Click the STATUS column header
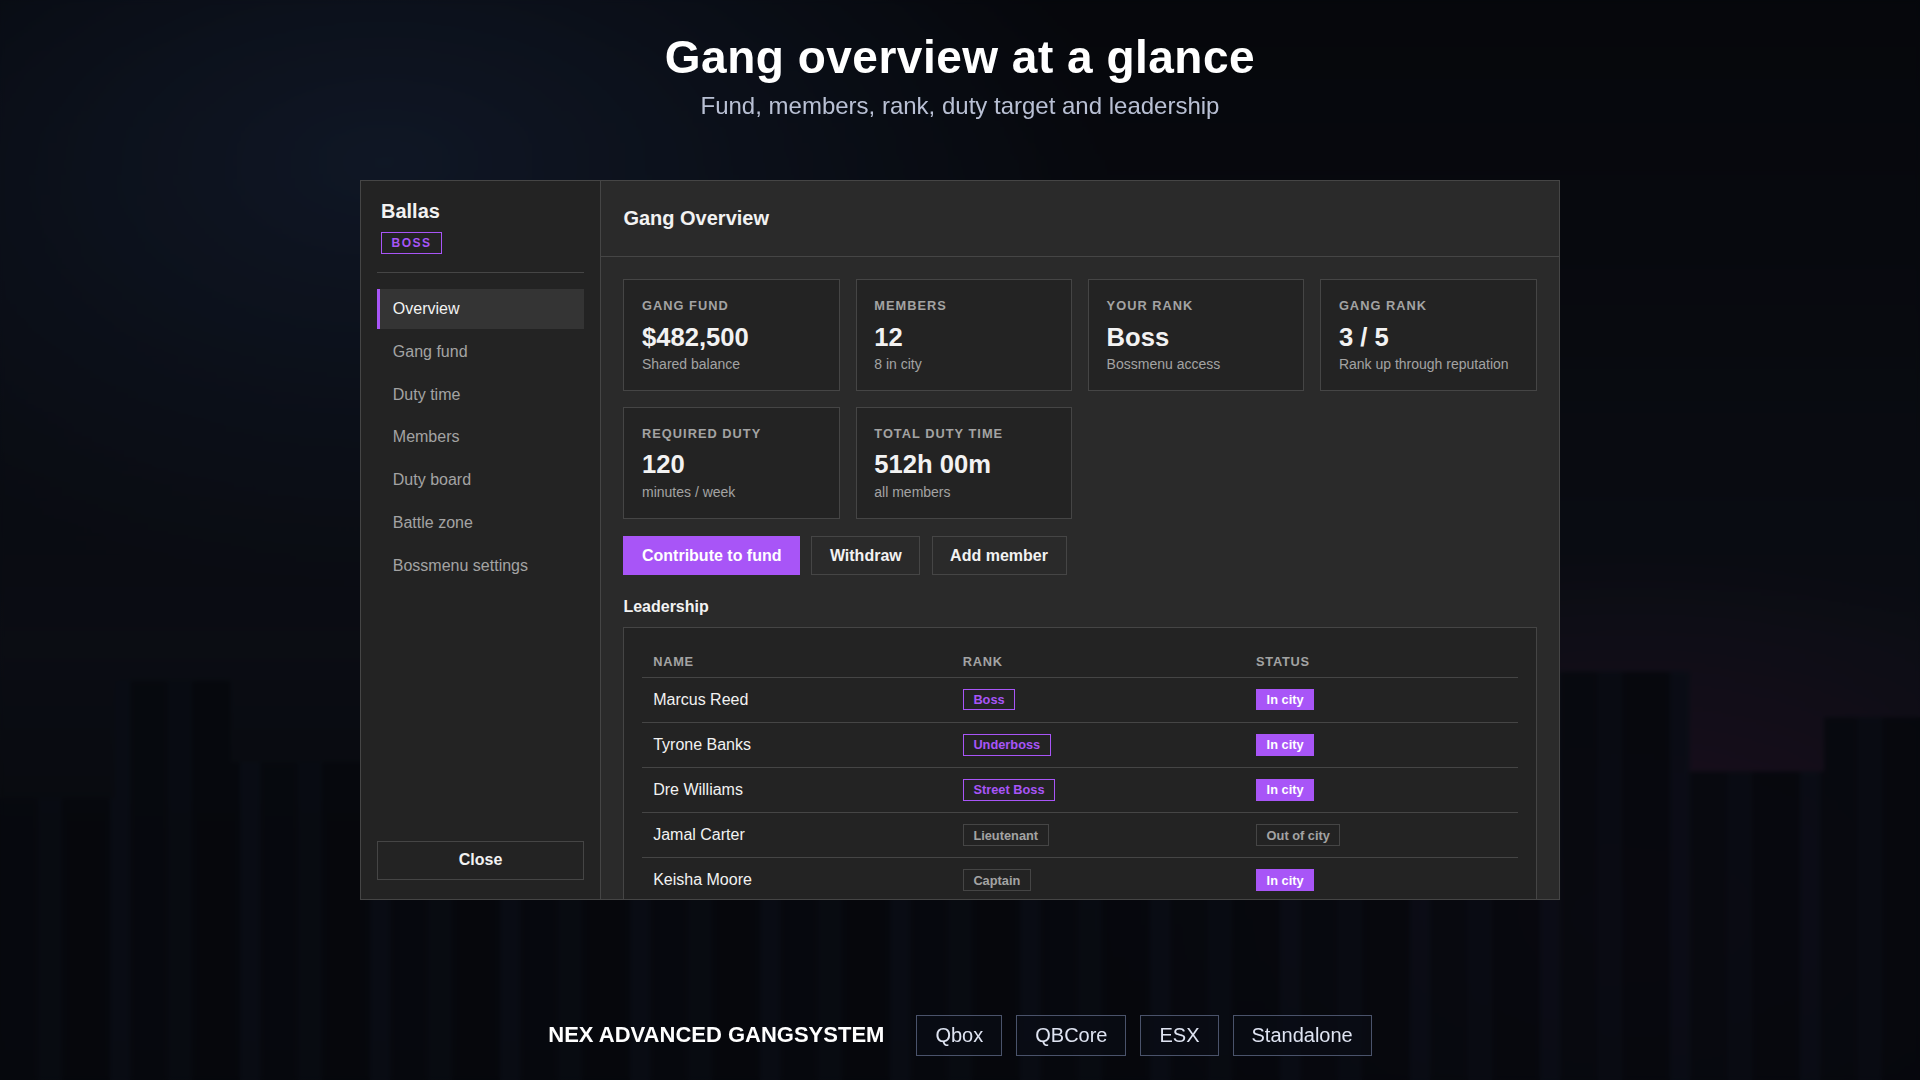Image resolution: width=1920 pixels, height=1080 pixels. click(x=1282, y=662)
